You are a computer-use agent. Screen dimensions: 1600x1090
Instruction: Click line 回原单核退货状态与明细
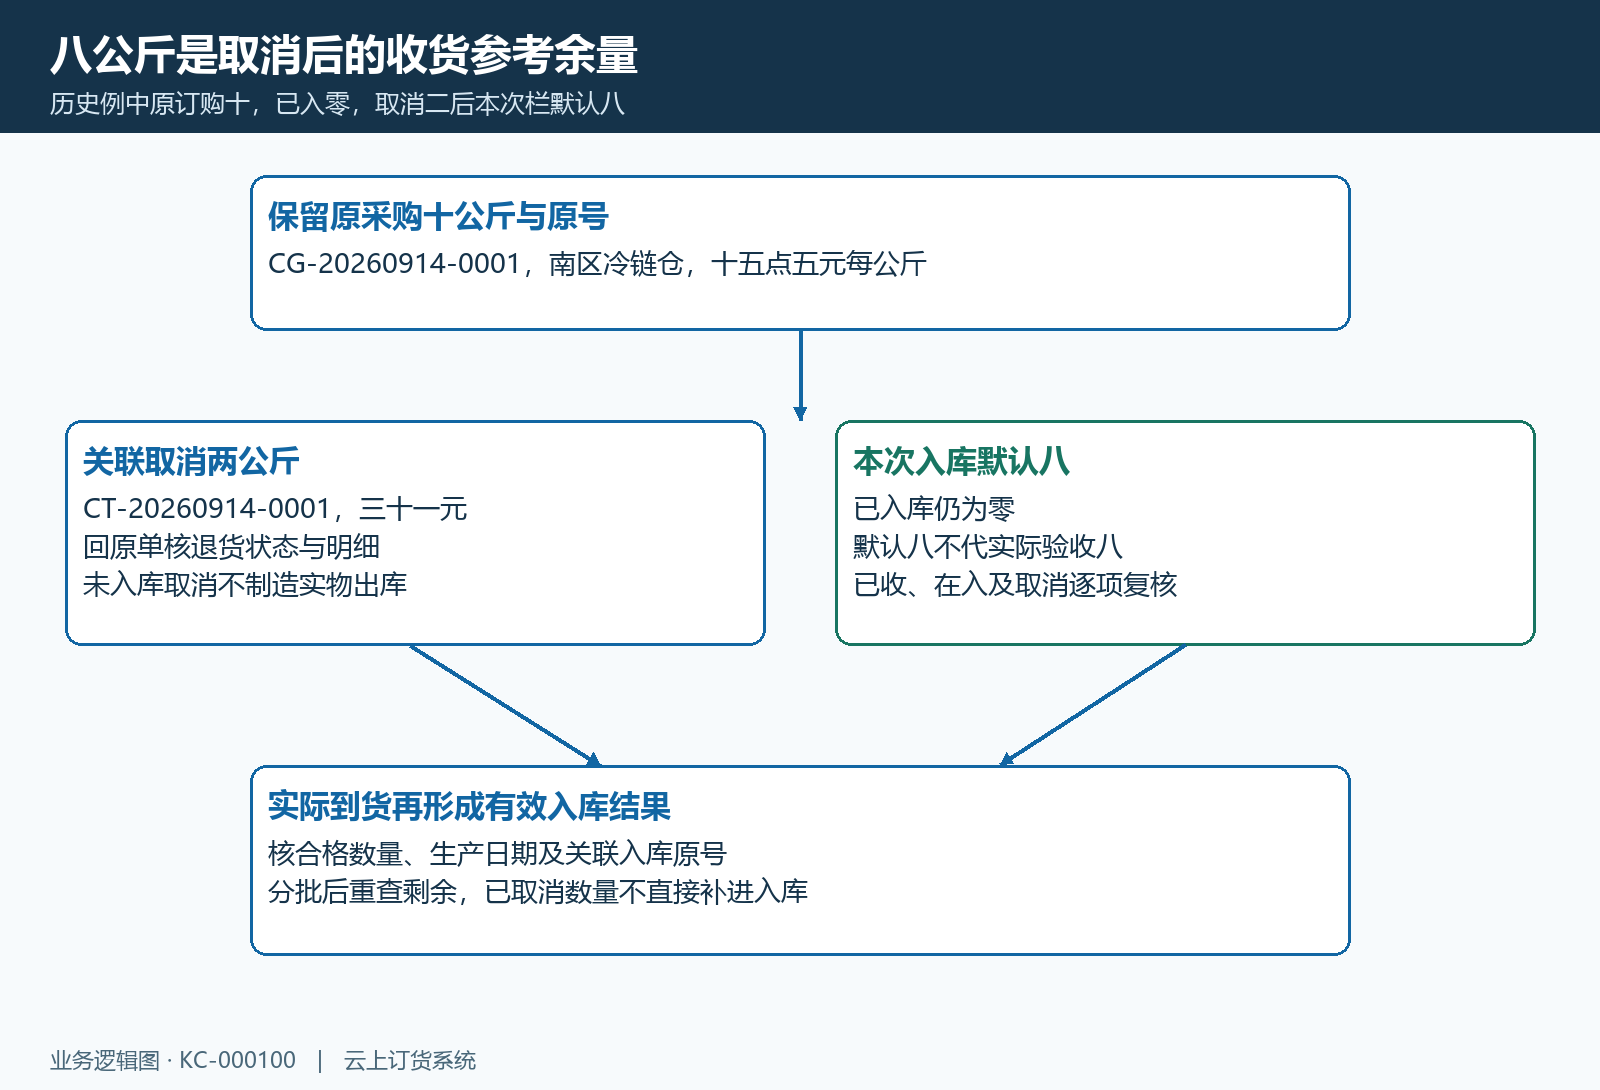pos(231,547)
